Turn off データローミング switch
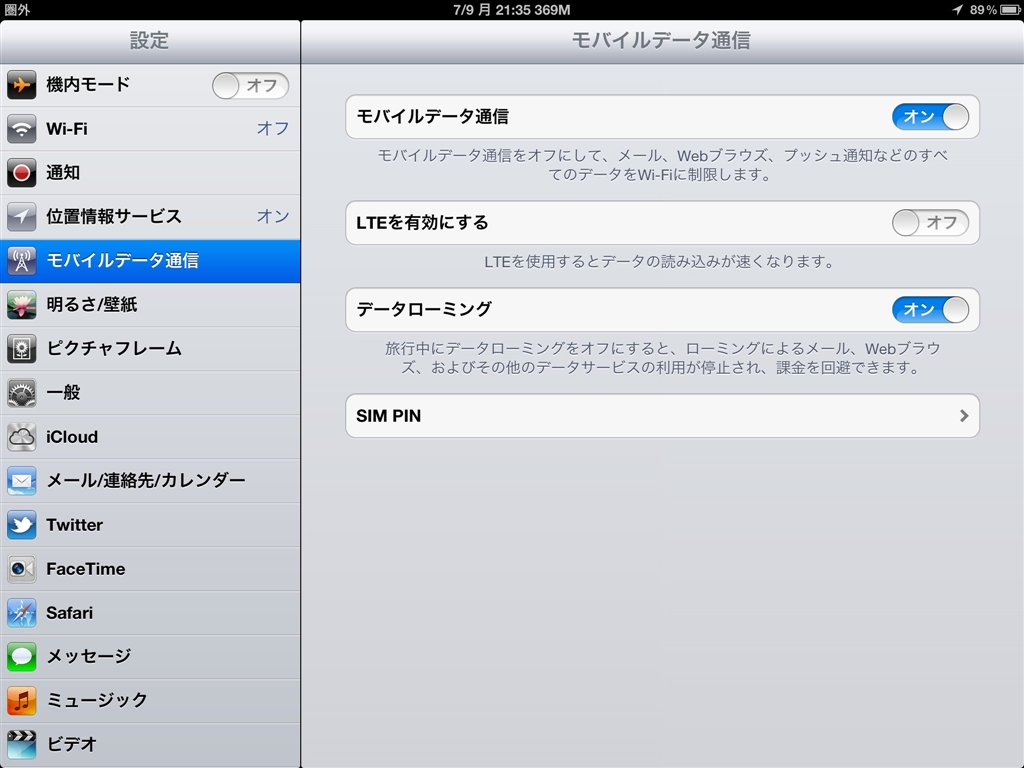This screenshot has width=1024, height=768. [x=930, y=310]
